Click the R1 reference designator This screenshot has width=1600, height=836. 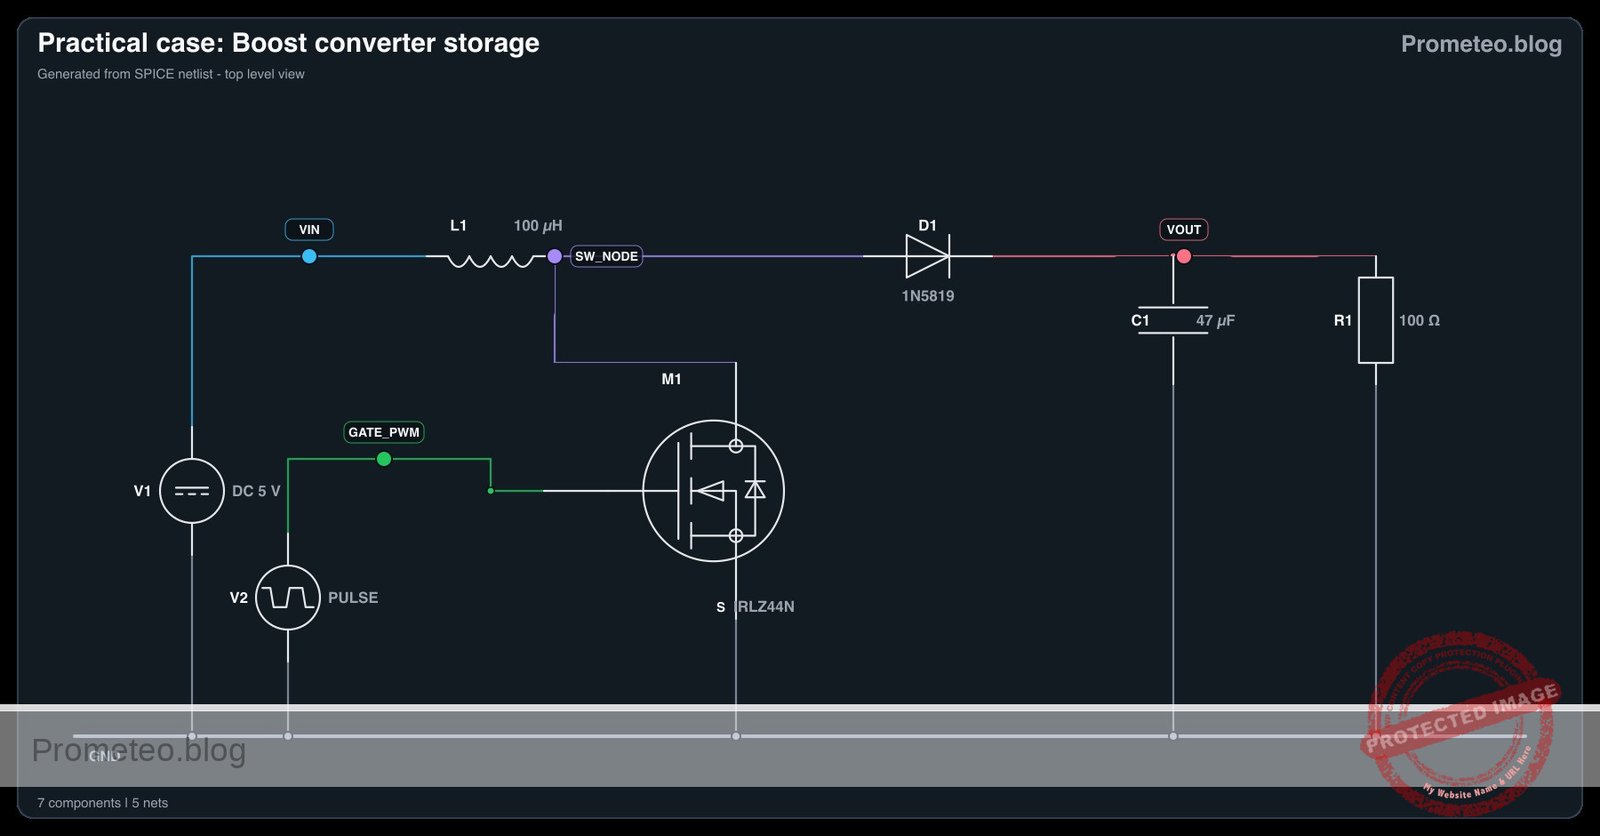[x=1342, y=321]
